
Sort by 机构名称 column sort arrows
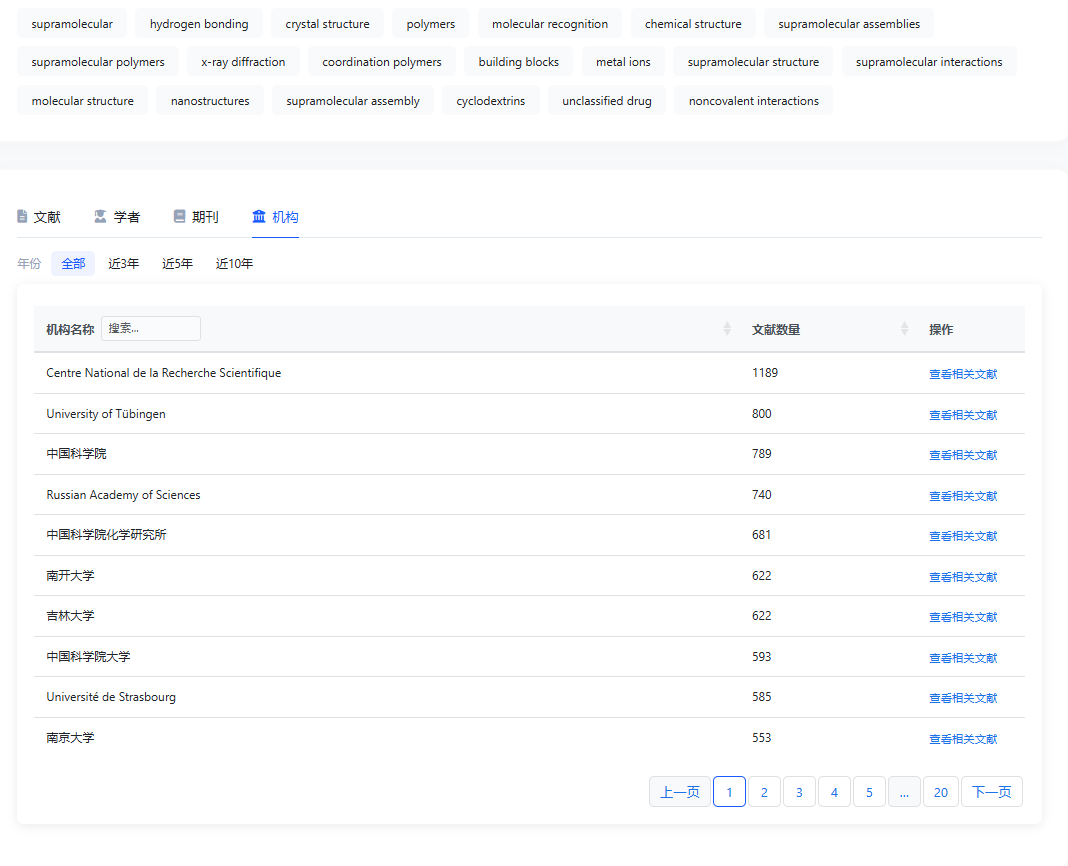[x=727, y=329]
